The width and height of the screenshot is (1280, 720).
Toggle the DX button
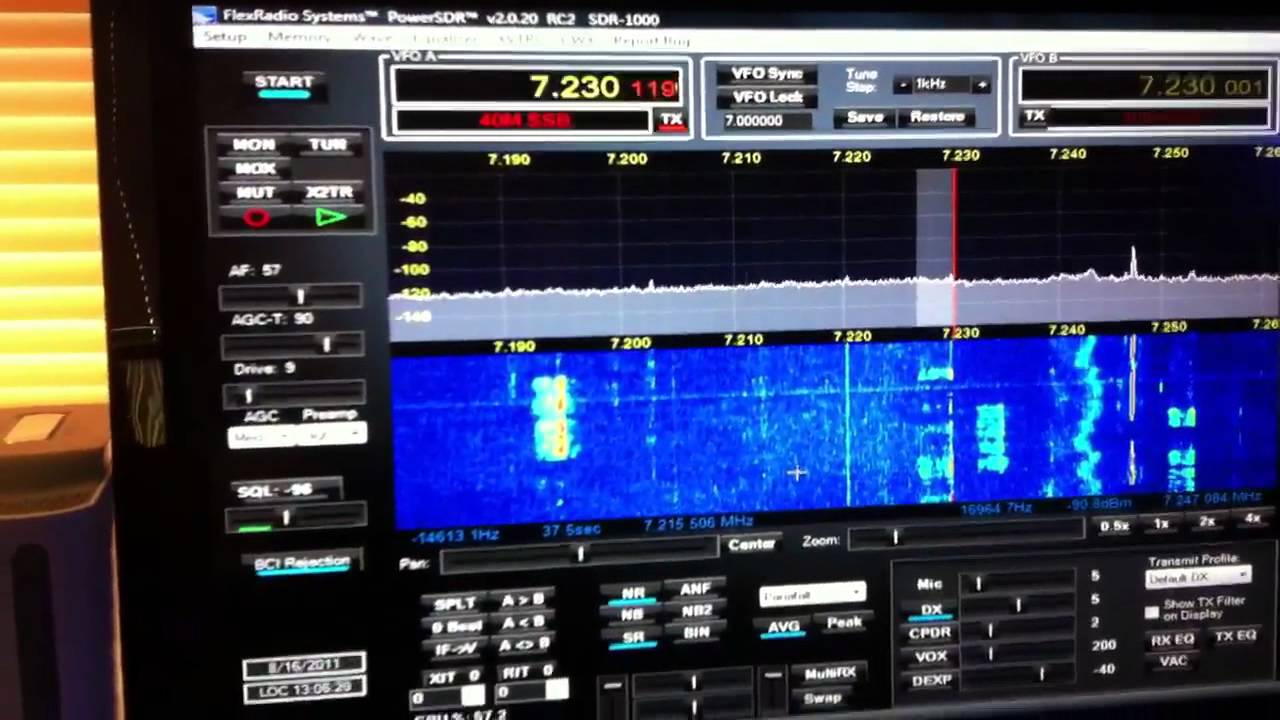(931, 609)
